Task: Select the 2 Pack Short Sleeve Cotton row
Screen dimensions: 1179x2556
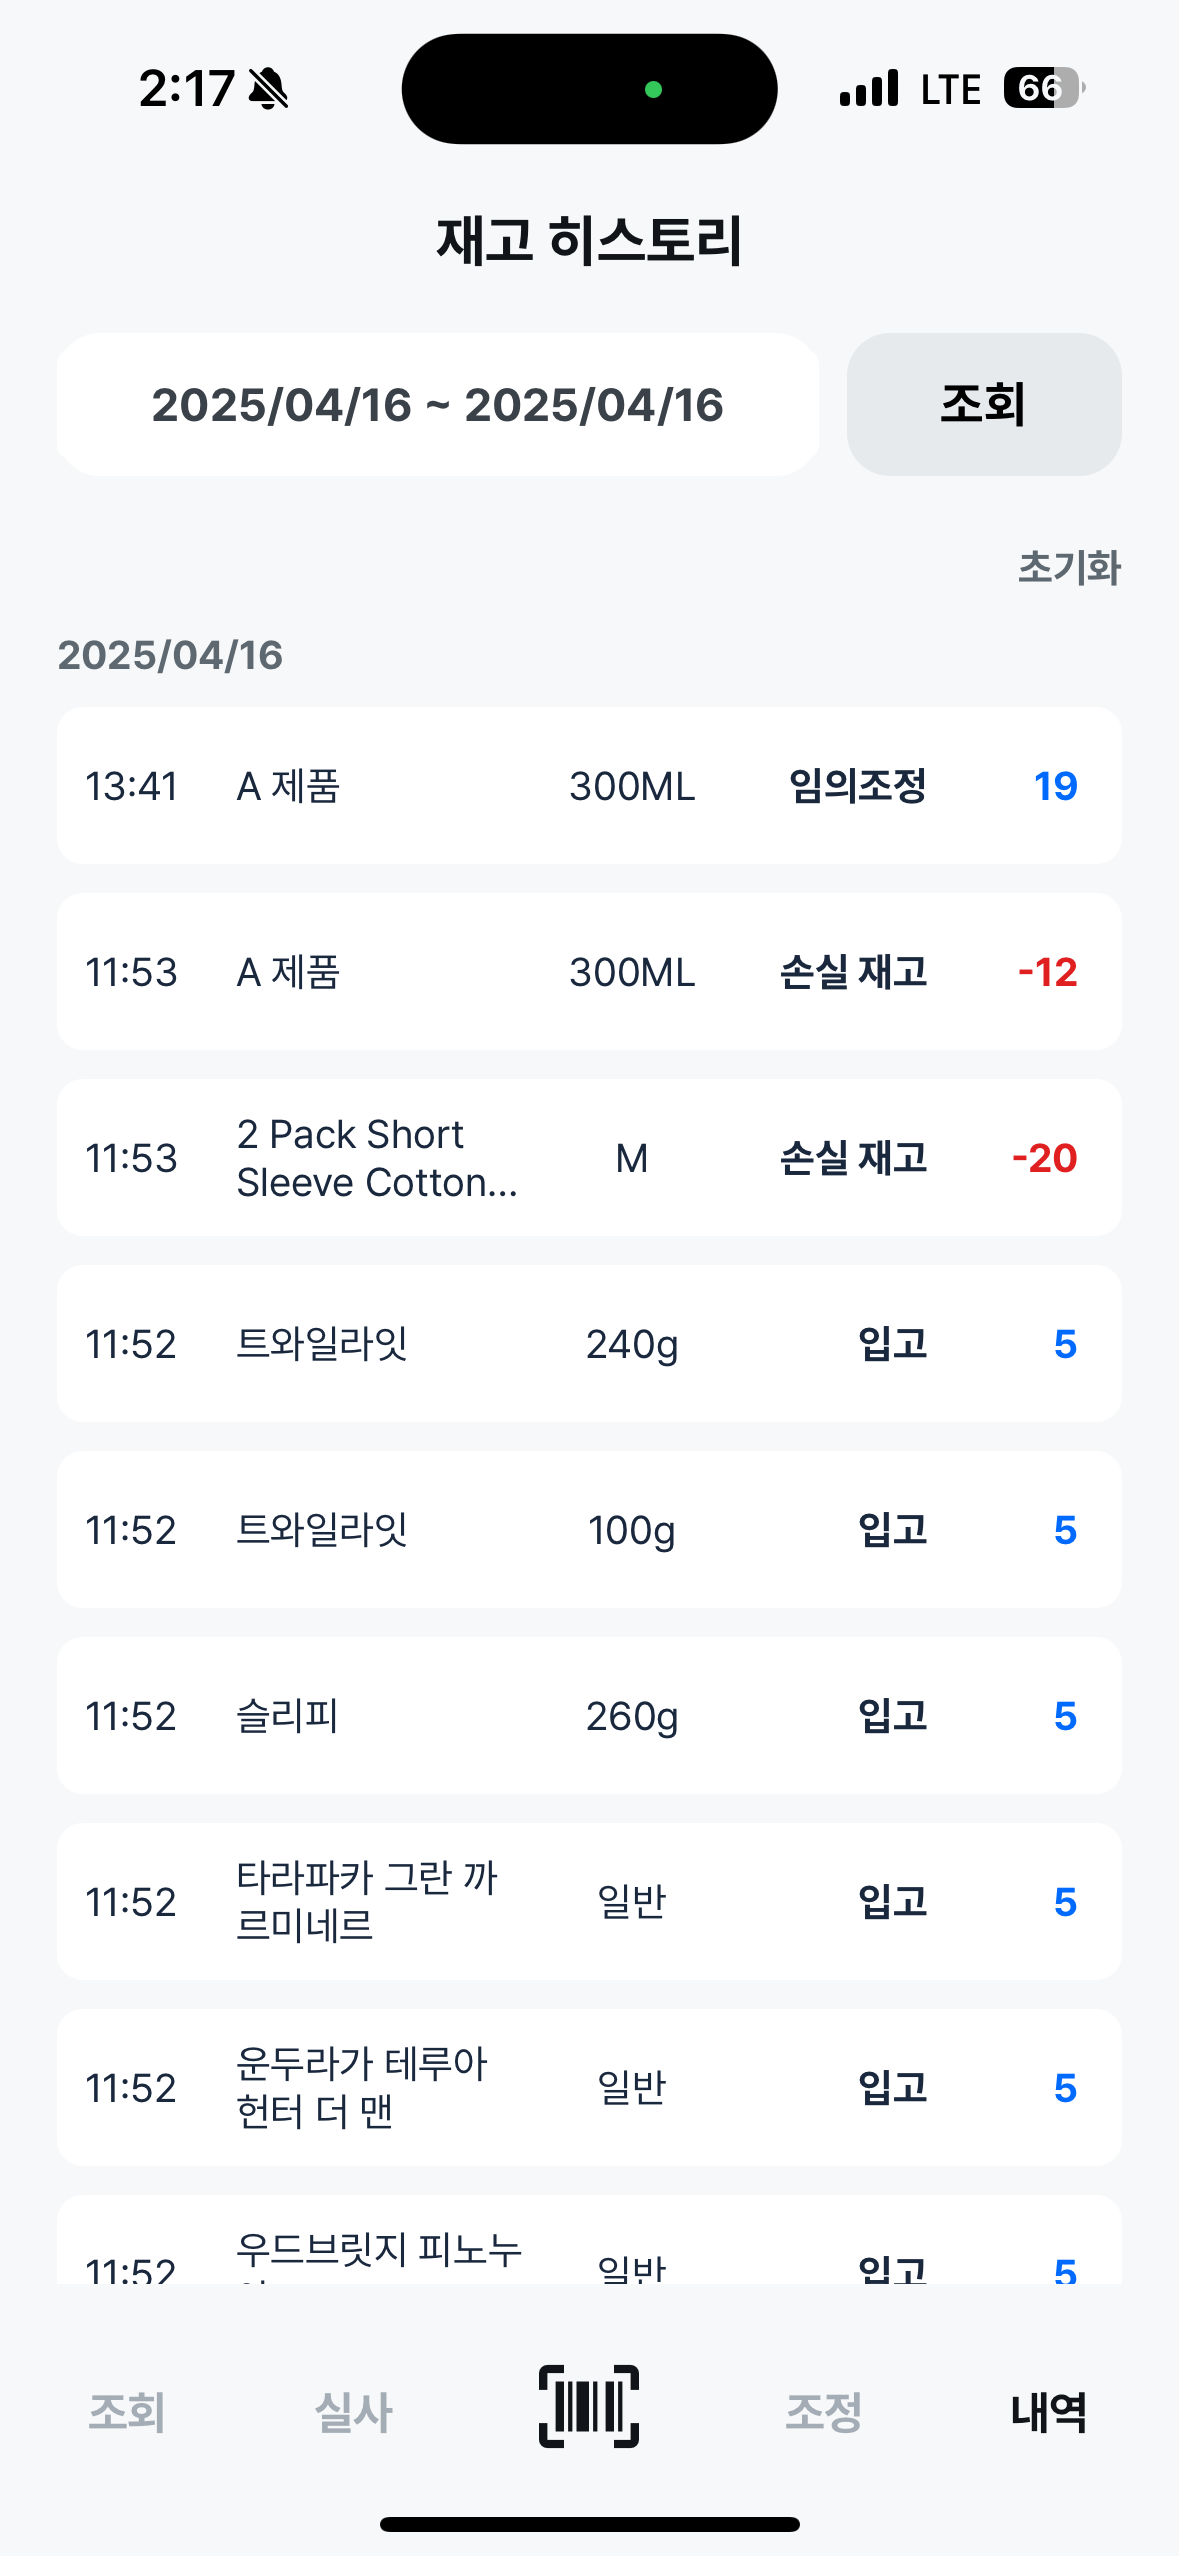Action: pyautogui.click(x=588, y=1158)
